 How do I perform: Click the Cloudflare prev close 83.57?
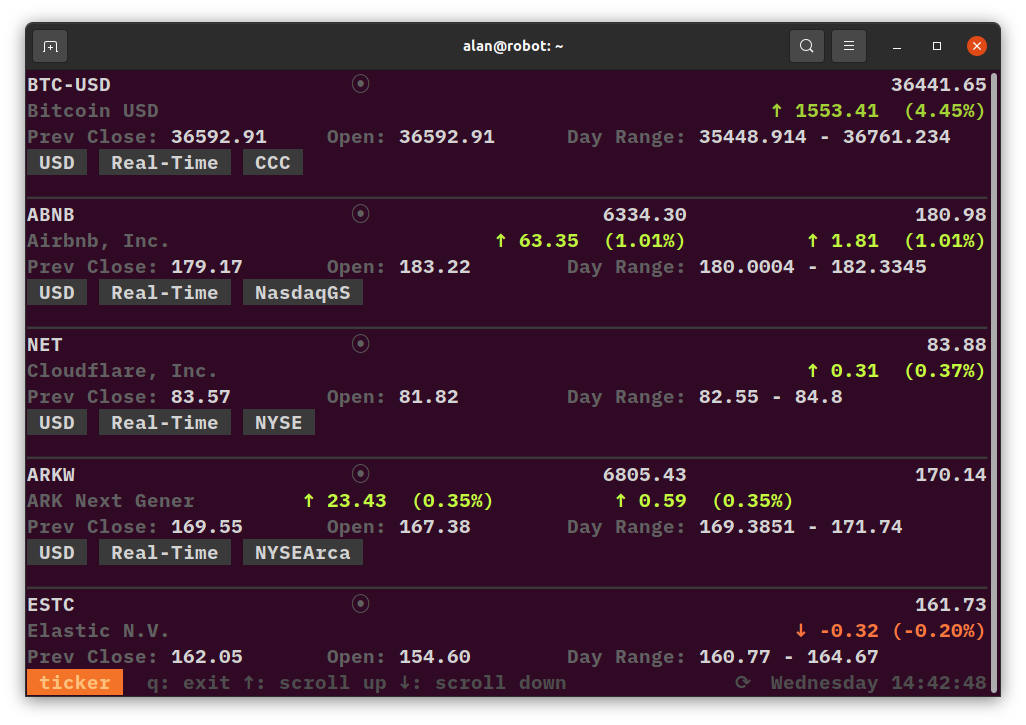tap(201, 397)
